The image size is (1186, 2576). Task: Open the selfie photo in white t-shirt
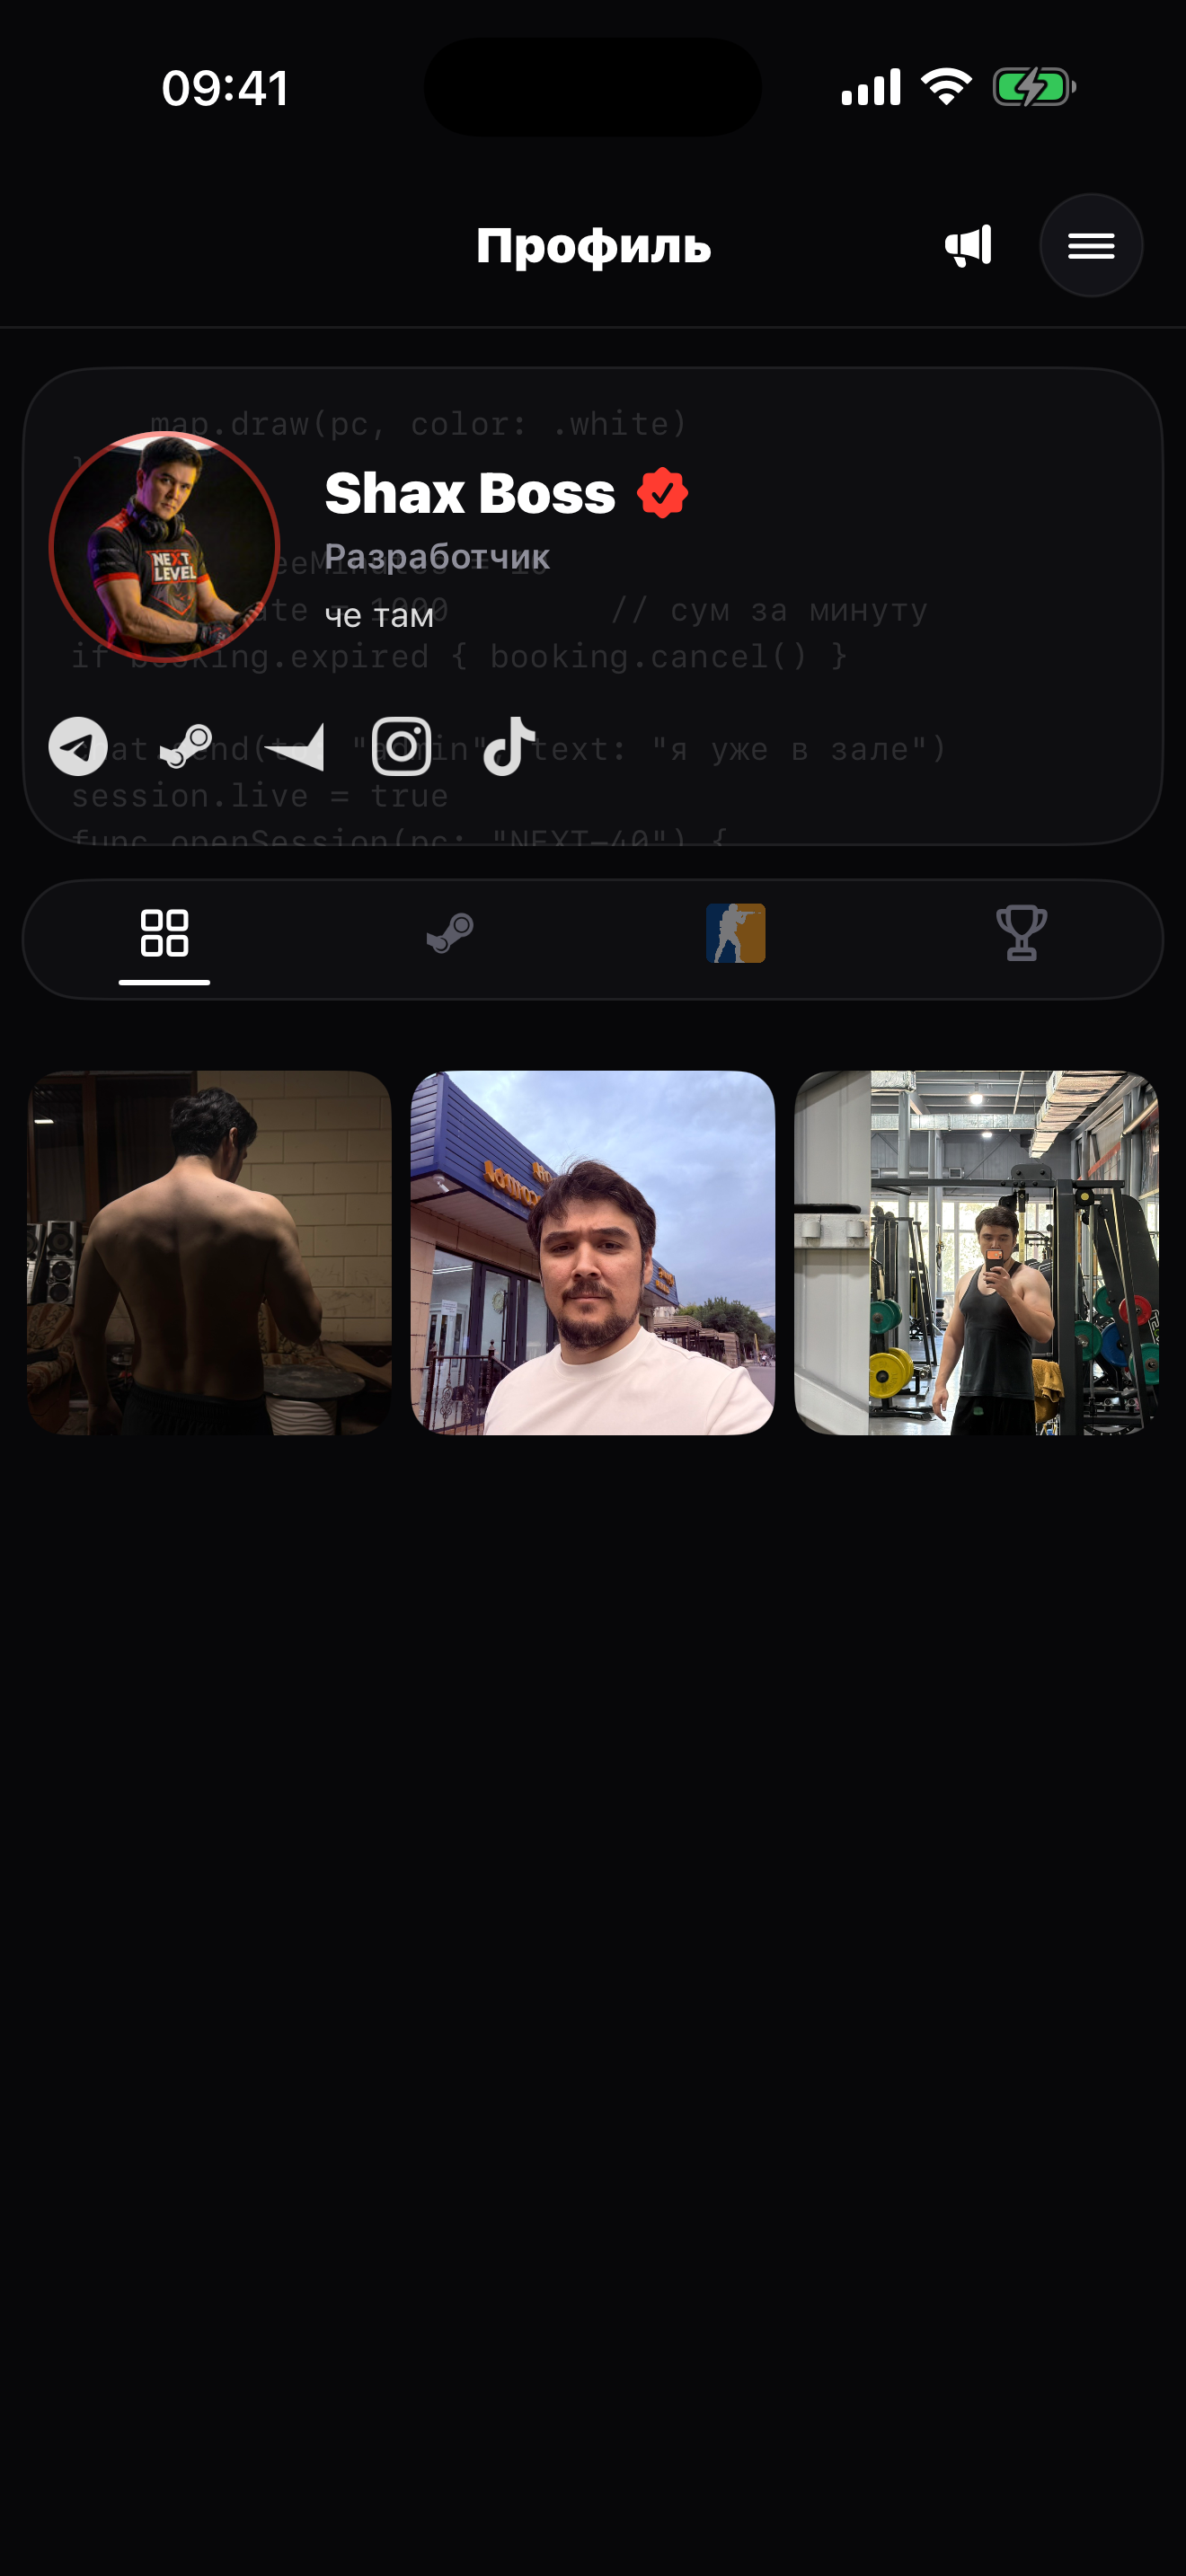pos(593,1253)
